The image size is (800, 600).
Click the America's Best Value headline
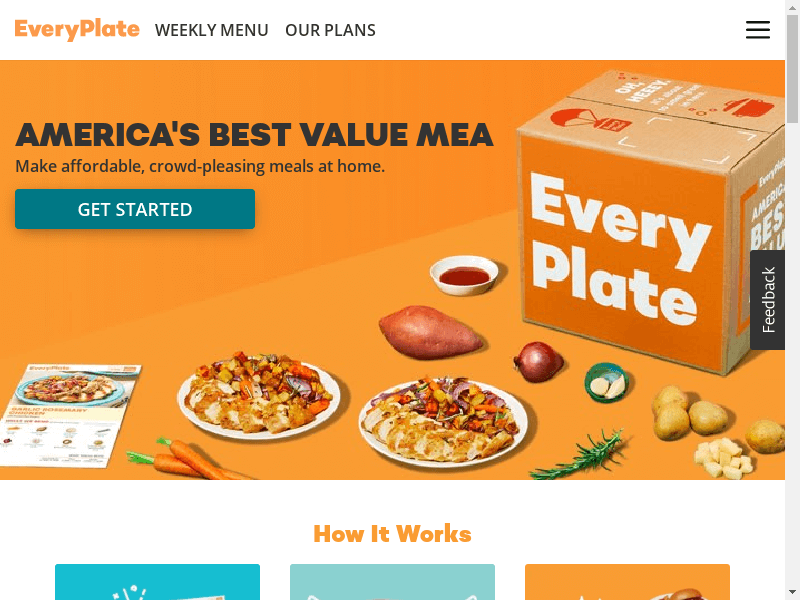click(x=254, y=135)
